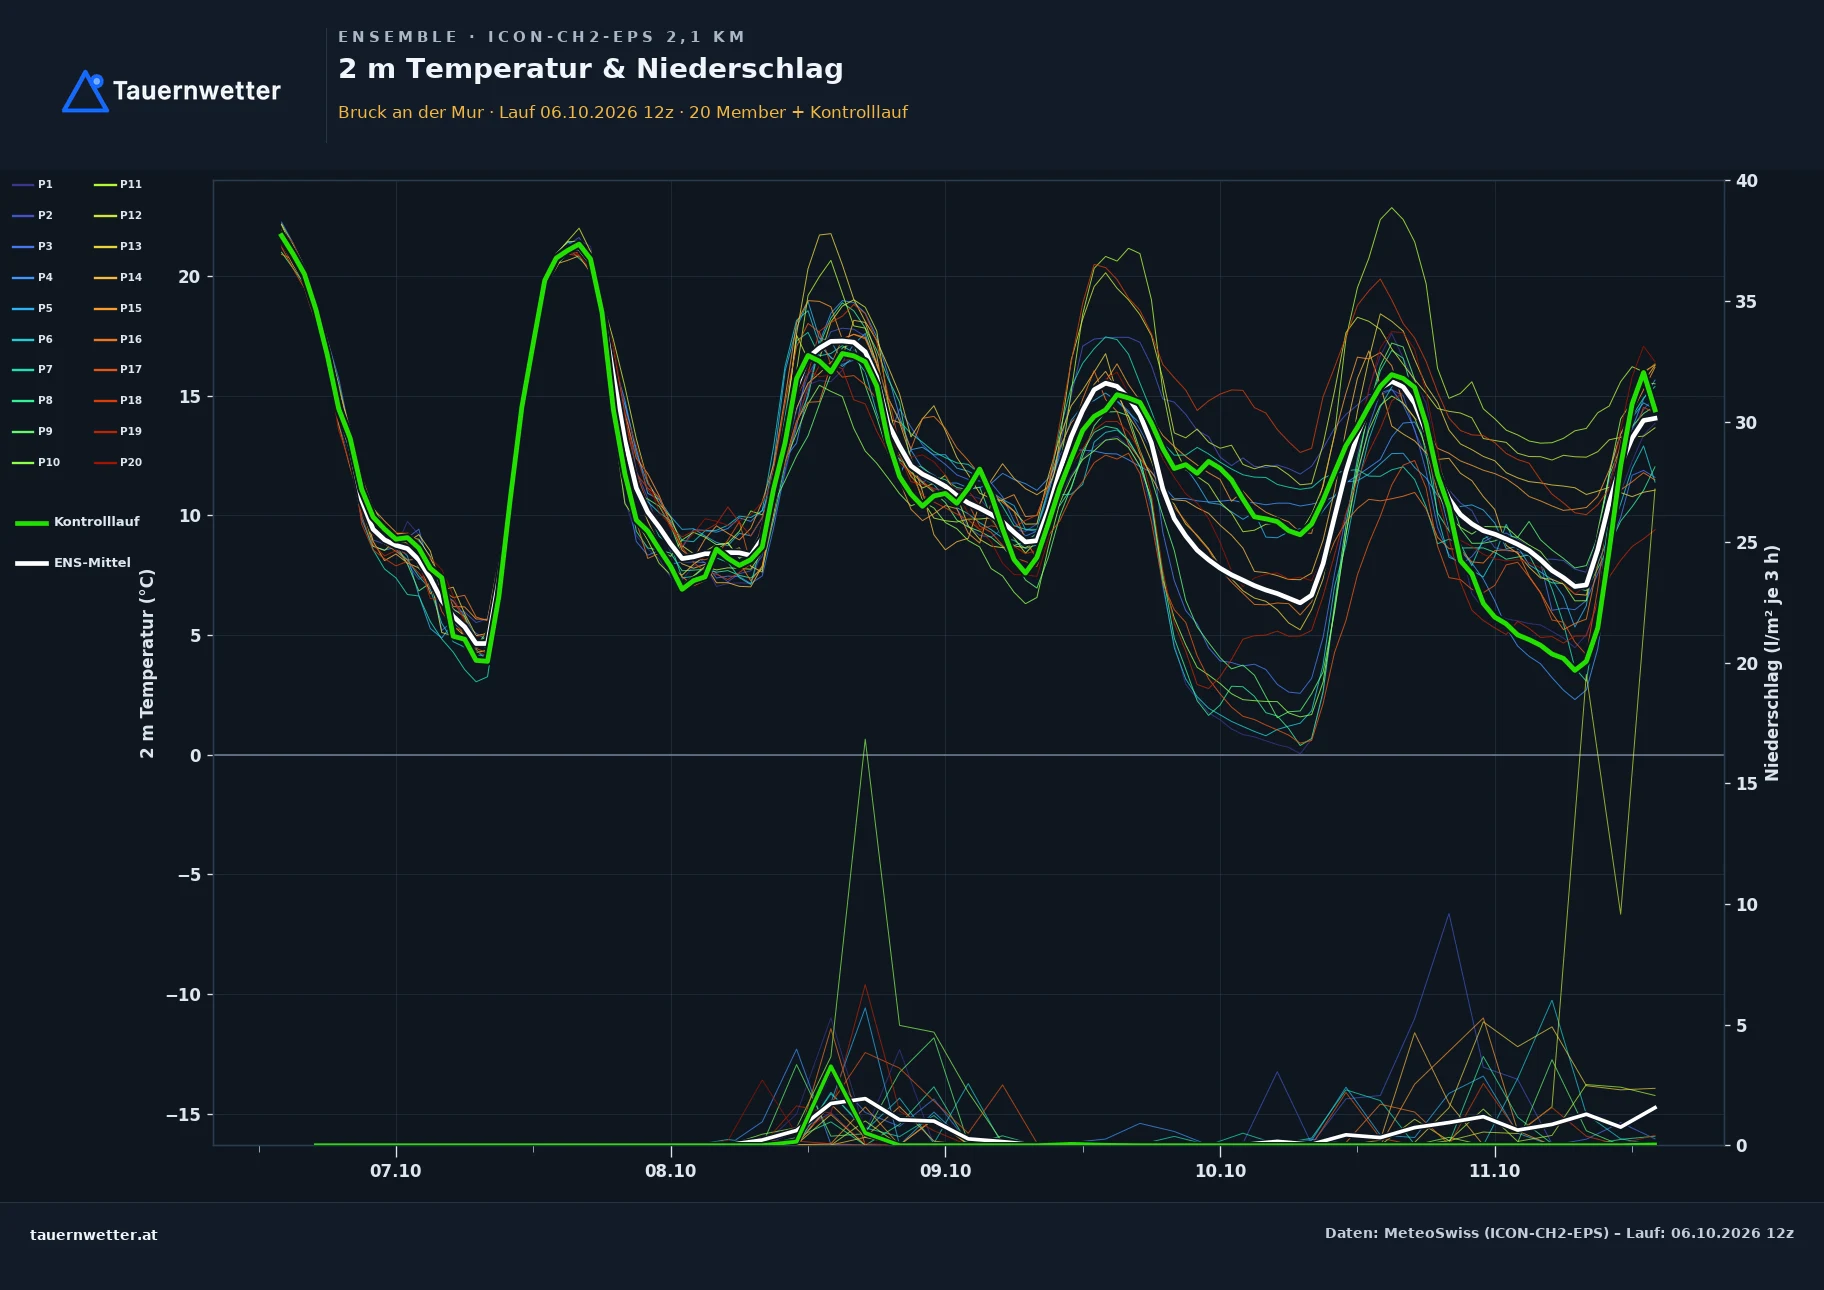The image size is (1824, 1290).
Task: Select the P20 legend entry
Action: [x=118, y=462]
